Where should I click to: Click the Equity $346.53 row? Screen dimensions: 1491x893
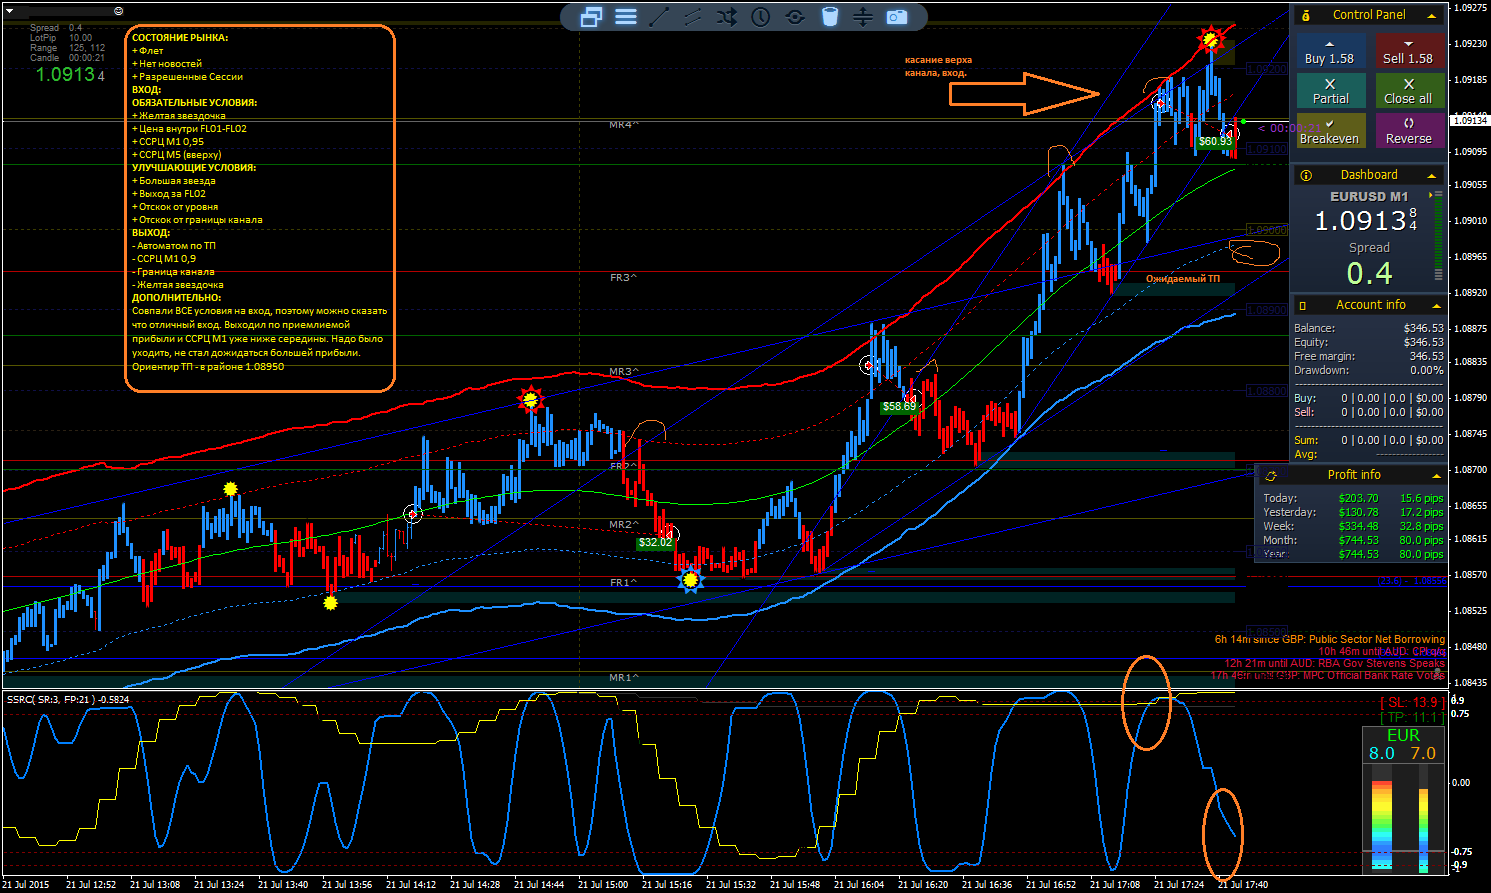click(x=1369, y=342)
